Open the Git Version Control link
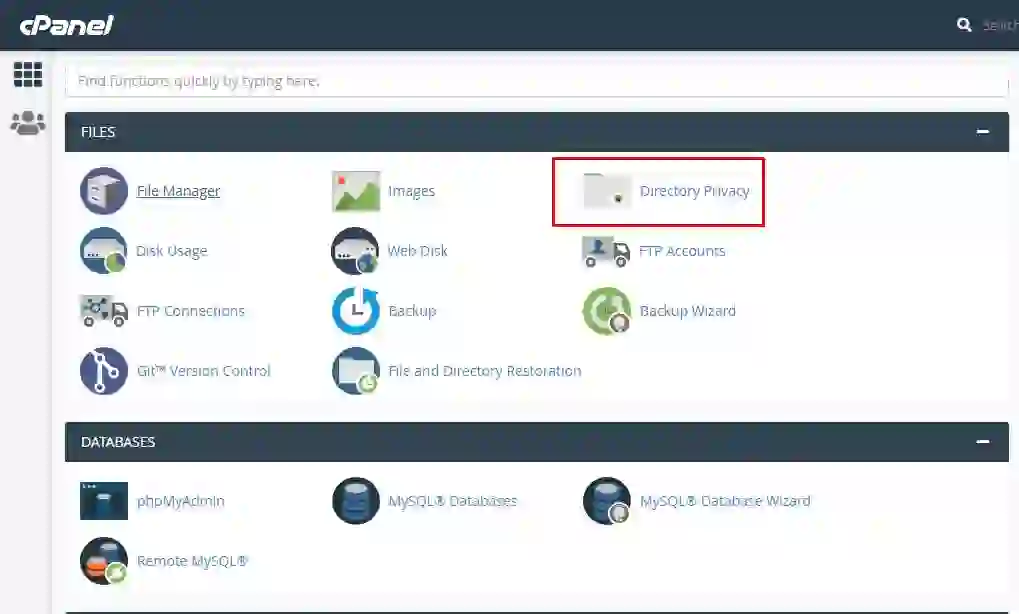 (x=203, y=371)
